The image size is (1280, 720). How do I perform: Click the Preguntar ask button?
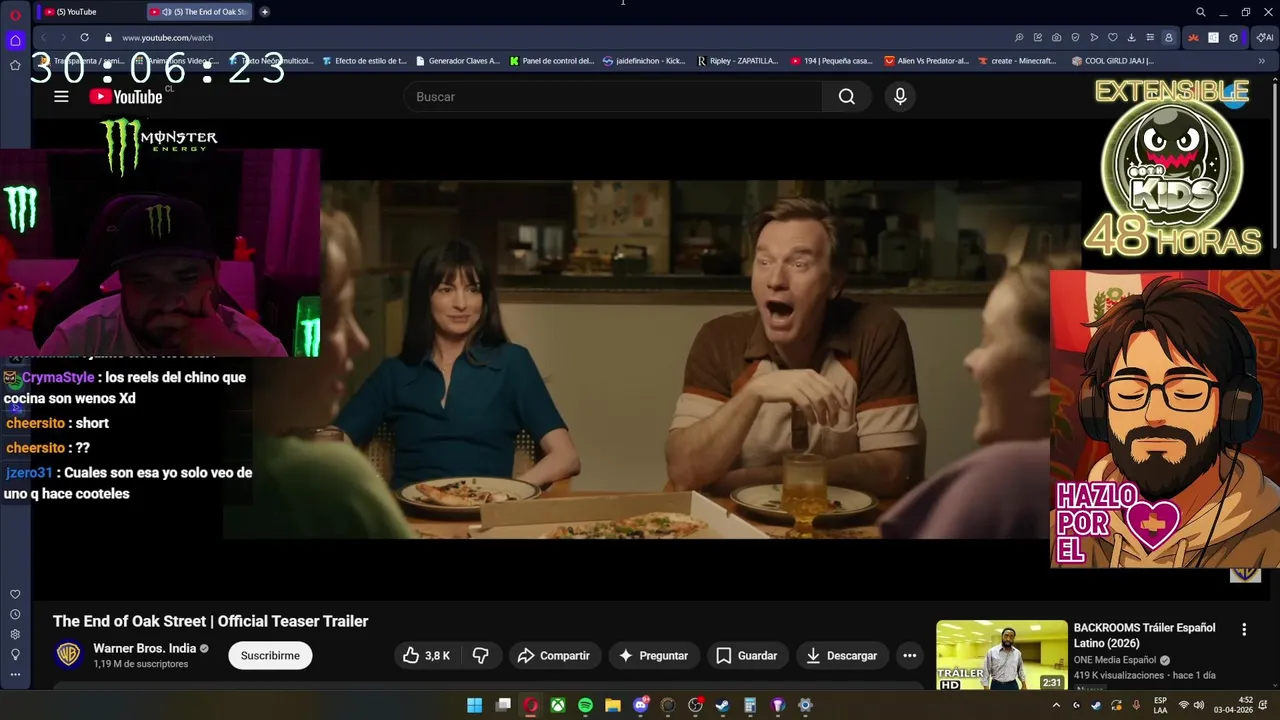[x=653, y=656]
